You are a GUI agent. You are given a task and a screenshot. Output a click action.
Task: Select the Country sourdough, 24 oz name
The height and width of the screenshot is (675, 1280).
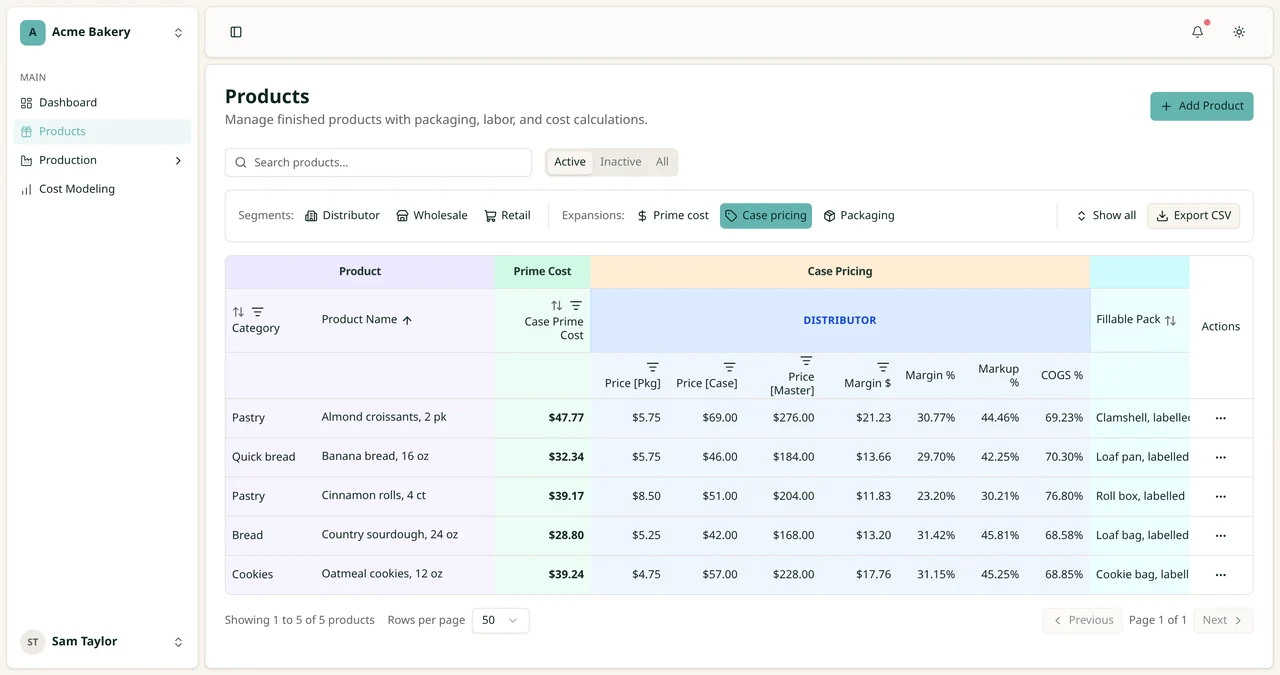pyautogui.click(x=390, y=534)
